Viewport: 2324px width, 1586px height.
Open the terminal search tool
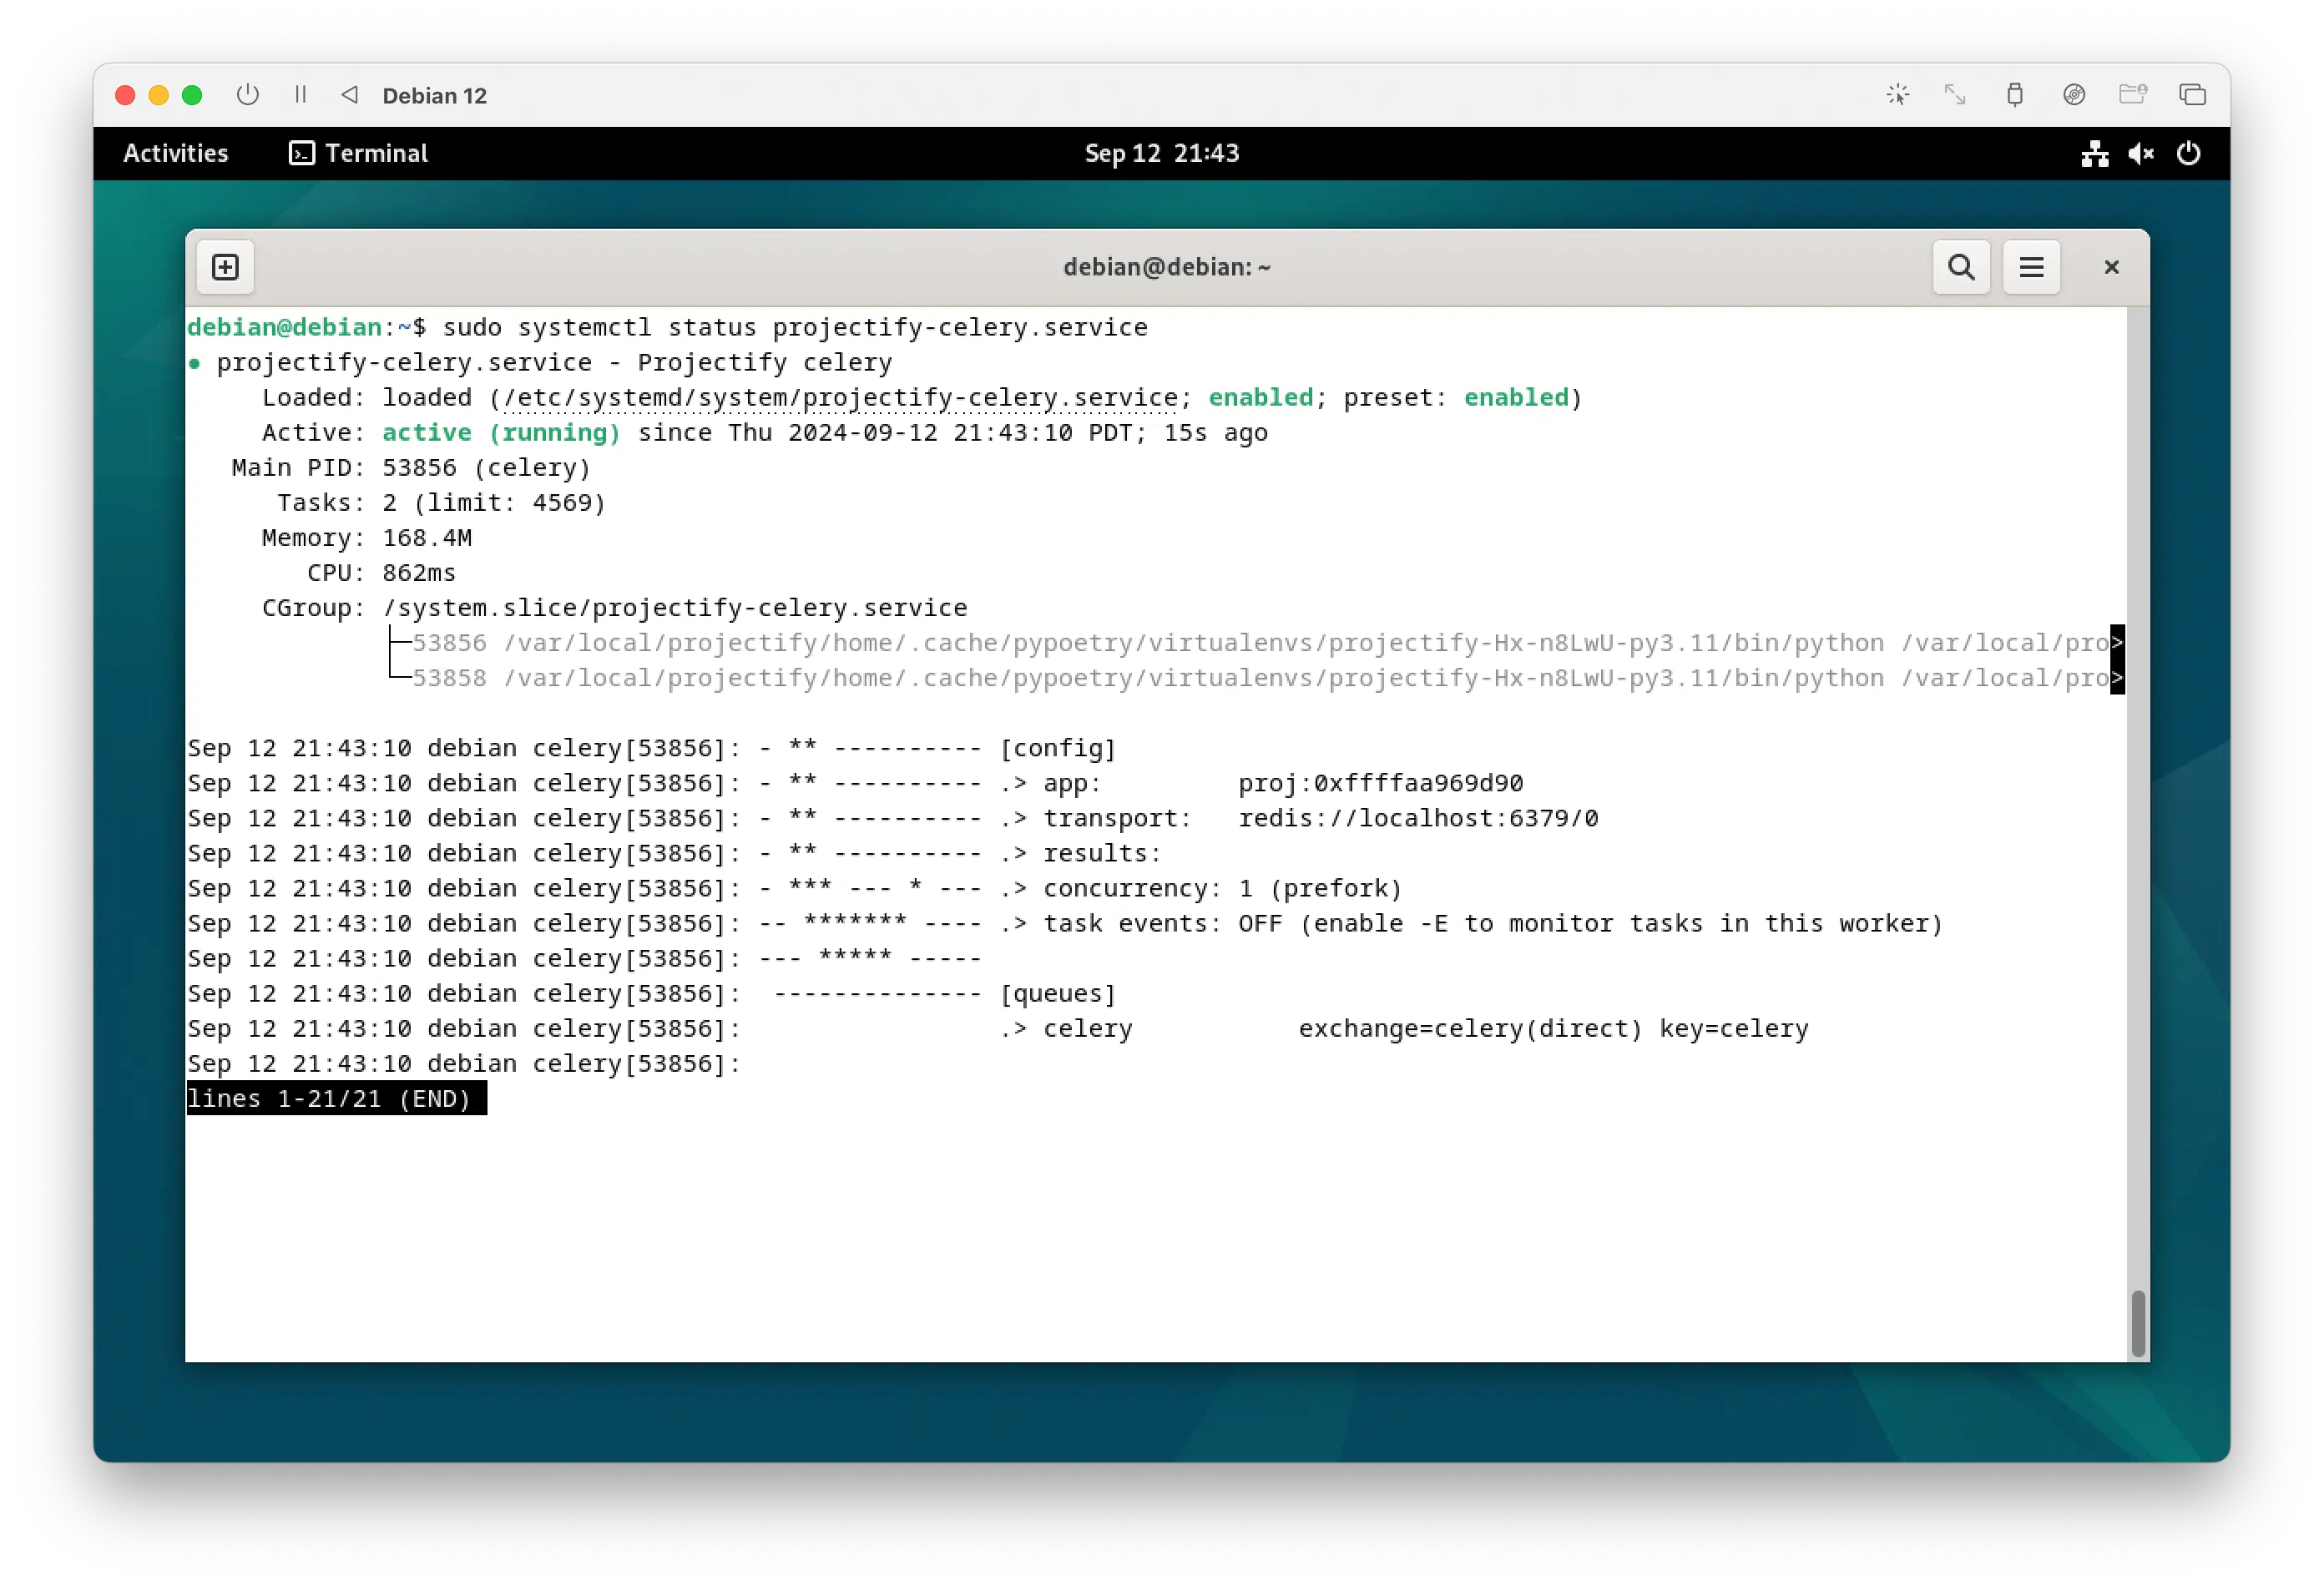(x=1960, y=267)
